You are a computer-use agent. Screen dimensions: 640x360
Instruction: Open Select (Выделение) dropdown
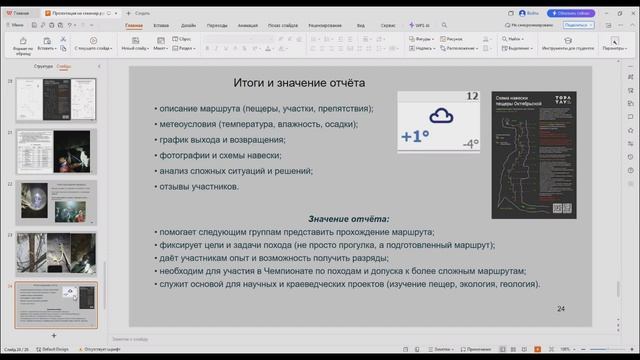(517, 49)
